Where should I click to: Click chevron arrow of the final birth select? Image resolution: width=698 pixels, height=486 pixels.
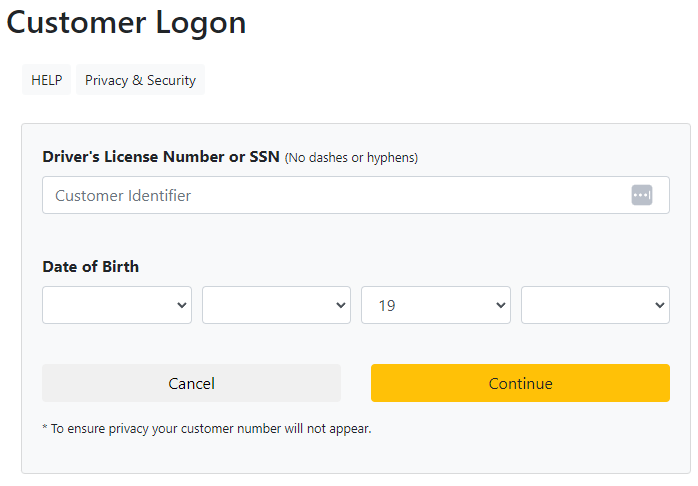click(x=660, y=305)
